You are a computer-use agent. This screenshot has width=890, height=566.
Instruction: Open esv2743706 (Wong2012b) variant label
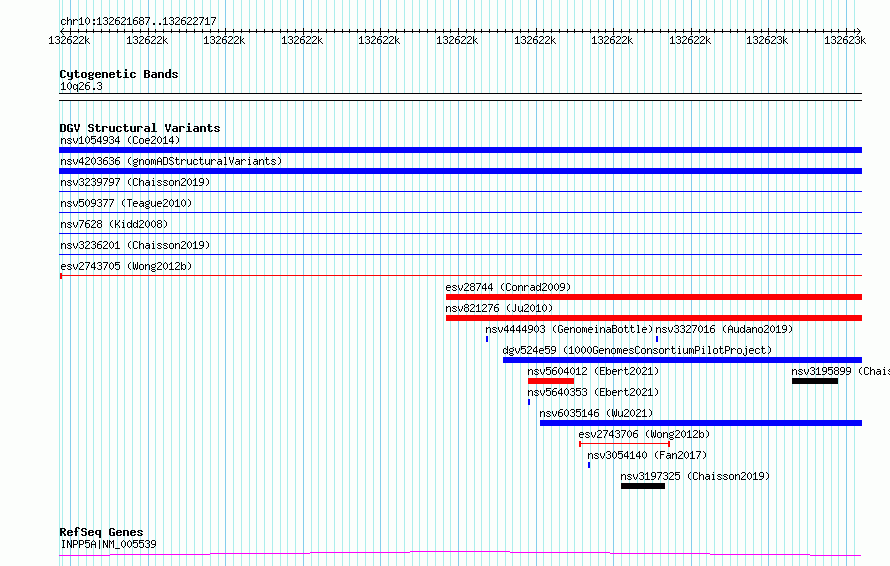[x=644, y=434]
